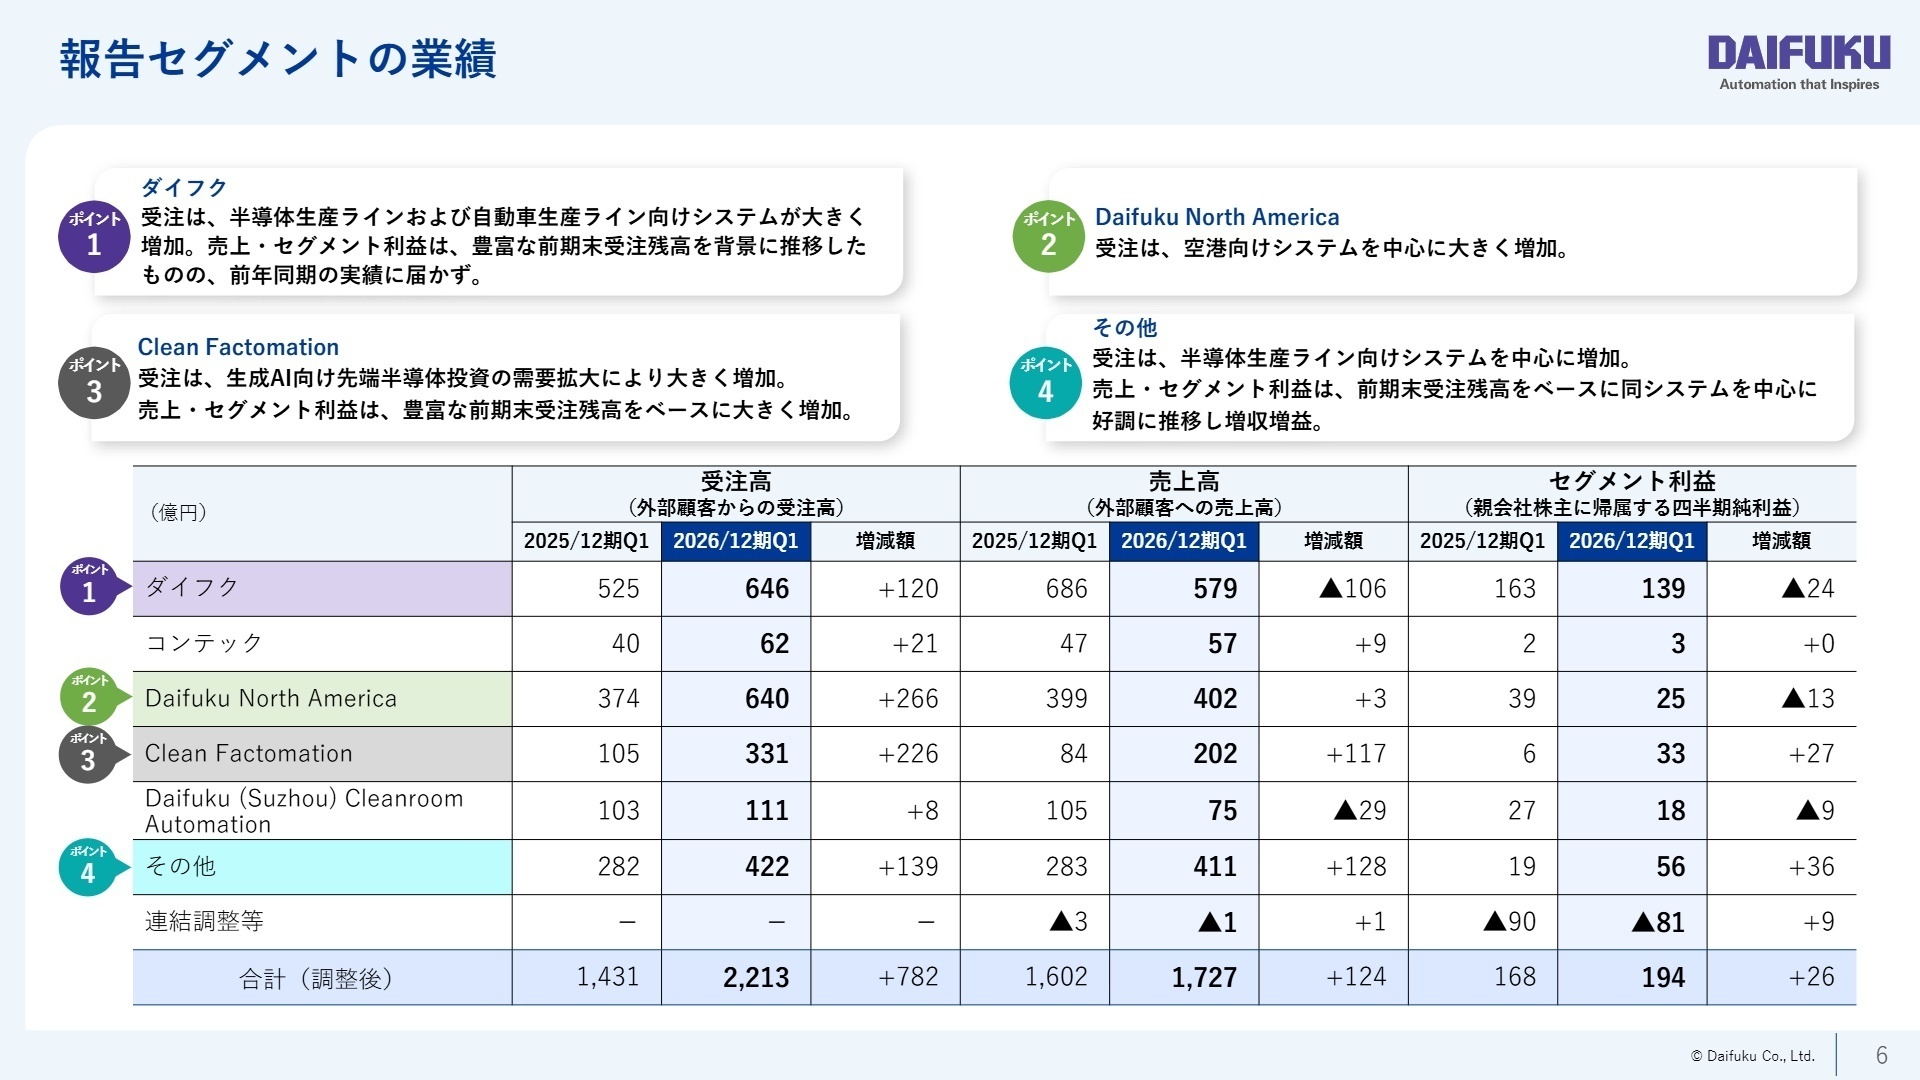Image resolution: width=1920 pixels, height=1080 pixels.
Task: Click the total orders change +782
Action: 908,977
